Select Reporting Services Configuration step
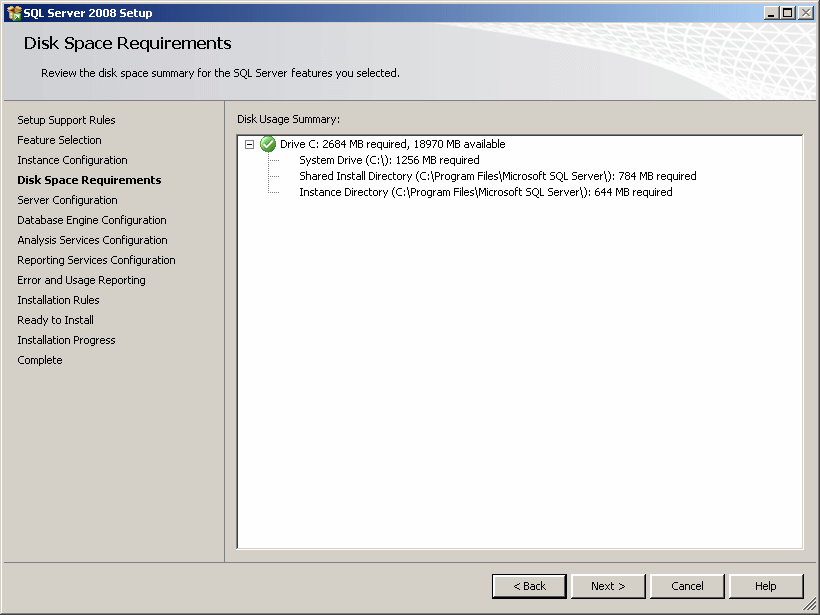The image size is (820, 615). click(96, 260)
